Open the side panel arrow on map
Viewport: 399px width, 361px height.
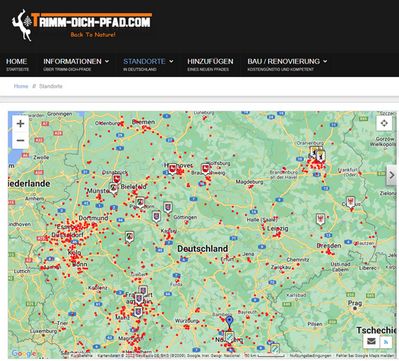tap(392, 175)
